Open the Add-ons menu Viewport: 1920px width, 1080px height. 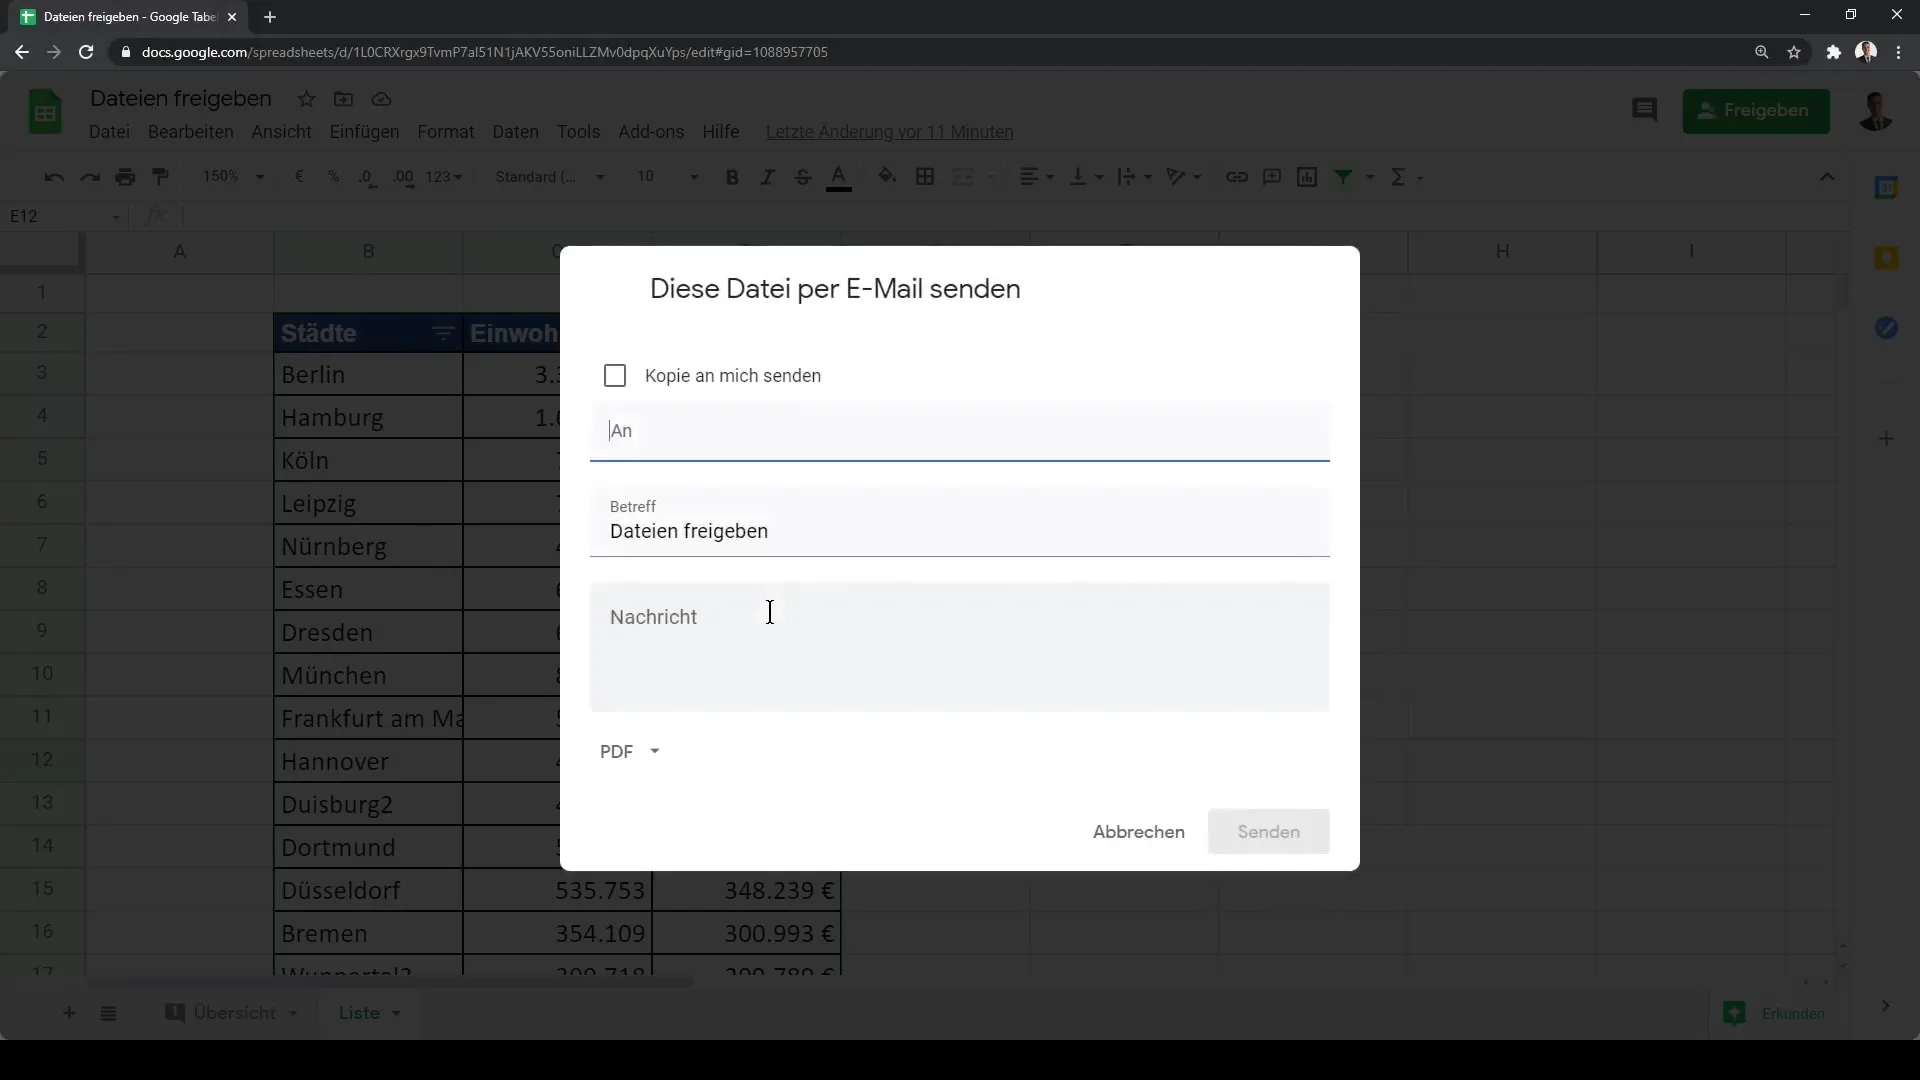point(651,132)
